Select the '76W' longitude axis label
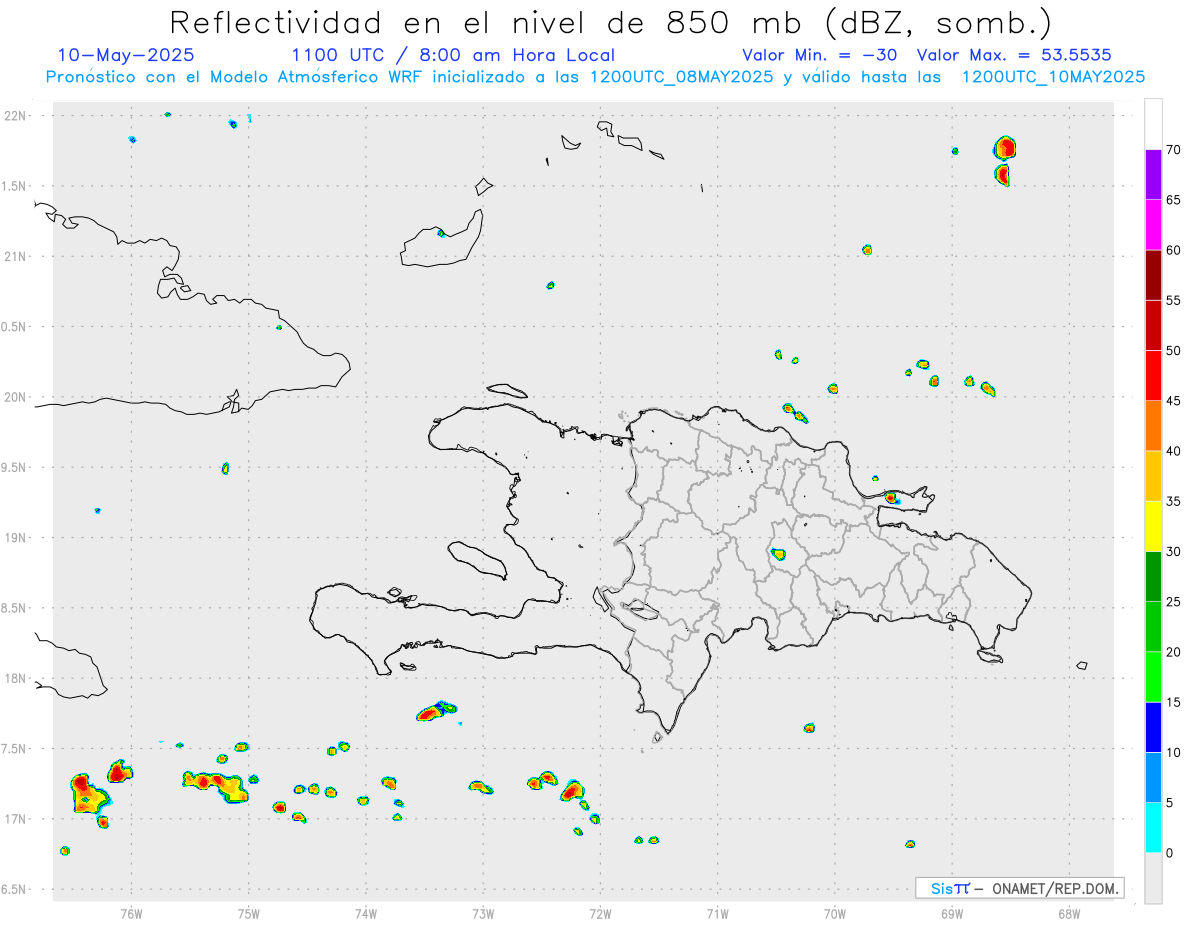This screenshot has width=1200, height=927. tap(131, 912)
